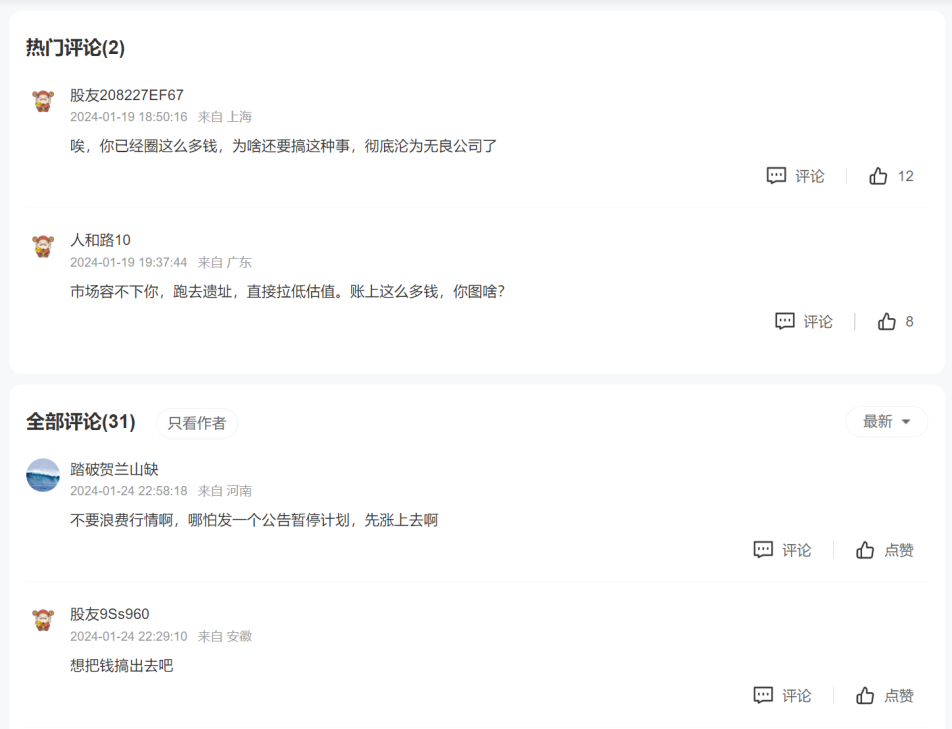
Task: Like the comment with 8 thumbs-up
Action: click(886, 321)
